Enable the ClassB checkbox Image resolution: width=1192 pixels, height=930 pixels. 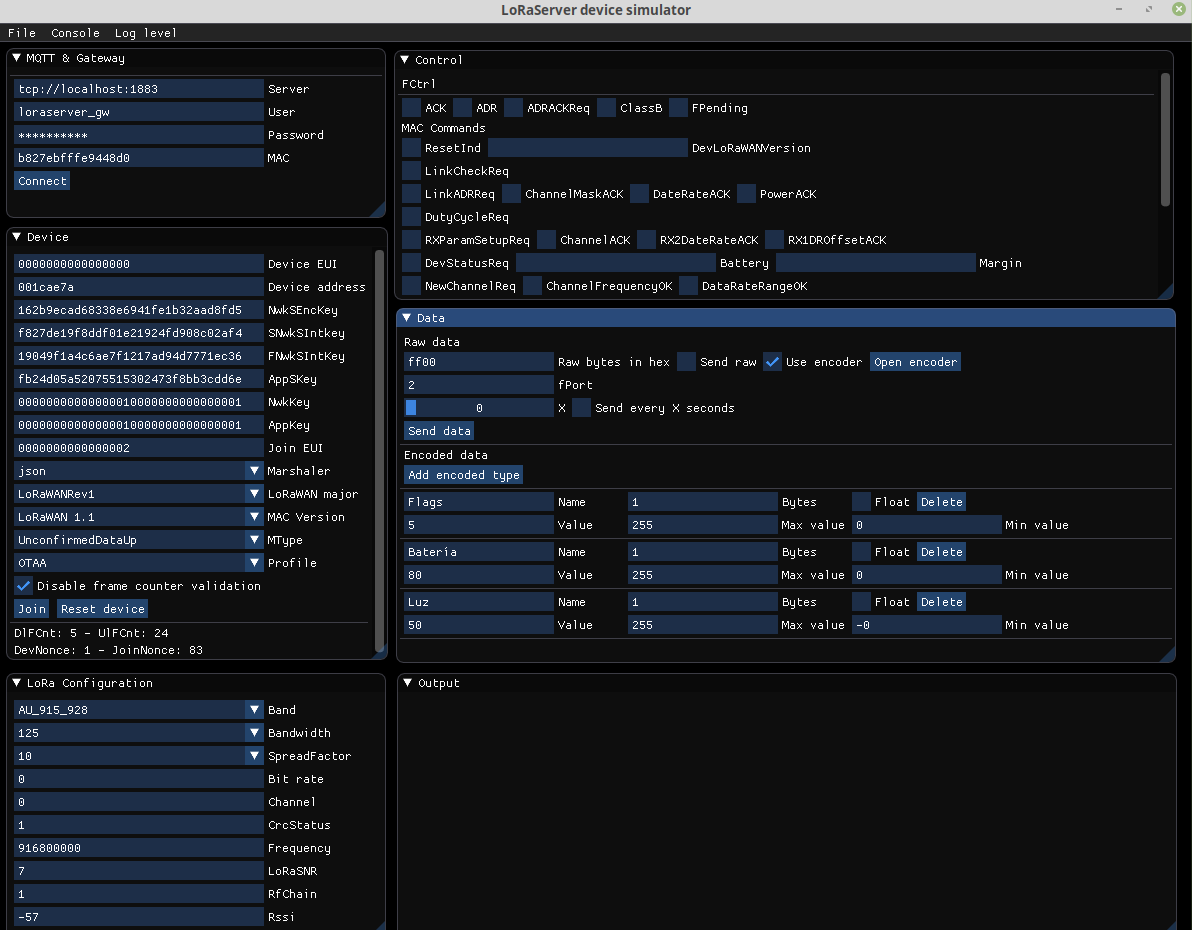607,108
